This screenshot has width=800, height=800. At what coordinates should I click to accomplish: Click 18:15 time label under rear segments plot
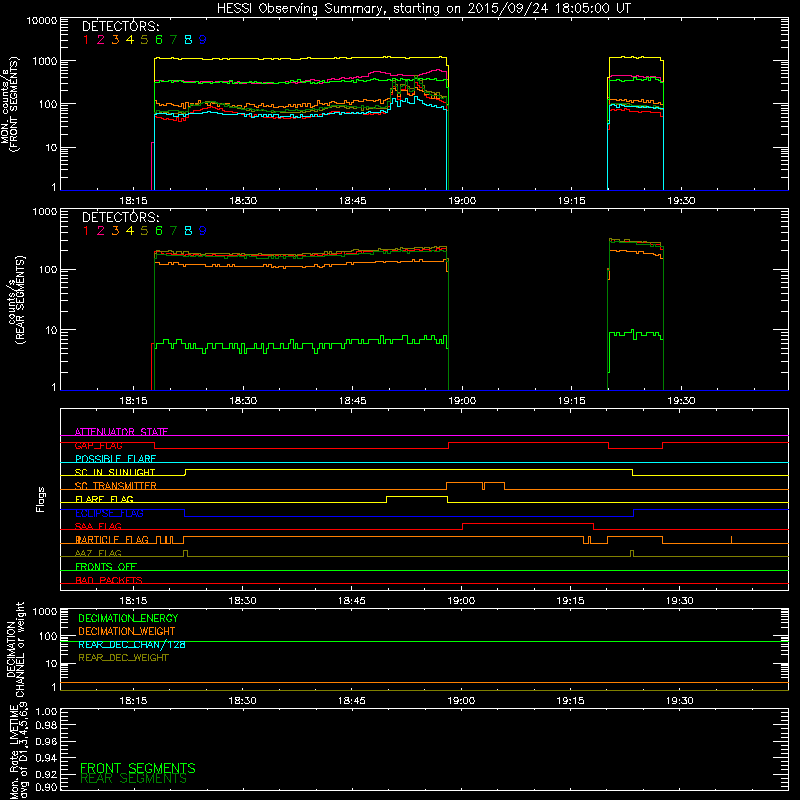(x=133, y=401)
